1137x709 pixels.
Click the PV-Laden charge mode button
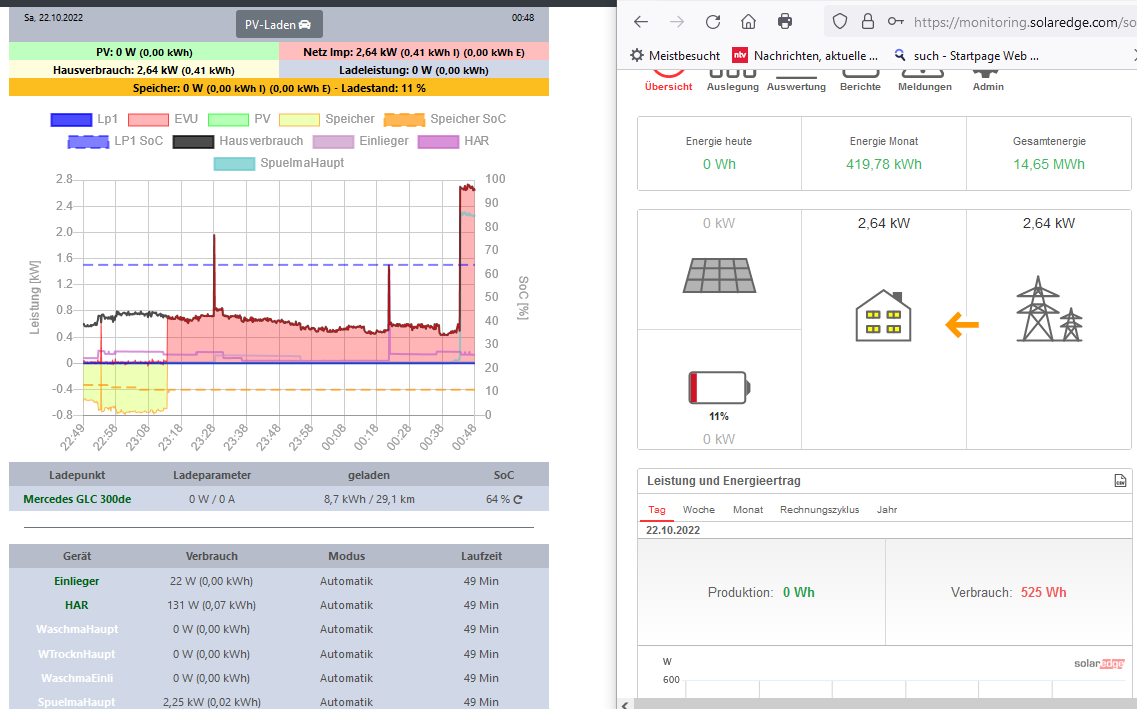[x=279, y=24]
